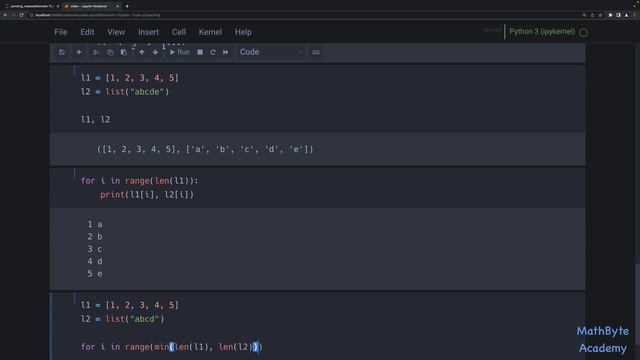This screenshot has width=640, height=360.
Task: Click output line '3 c'
Action: (x=95, y=249)
